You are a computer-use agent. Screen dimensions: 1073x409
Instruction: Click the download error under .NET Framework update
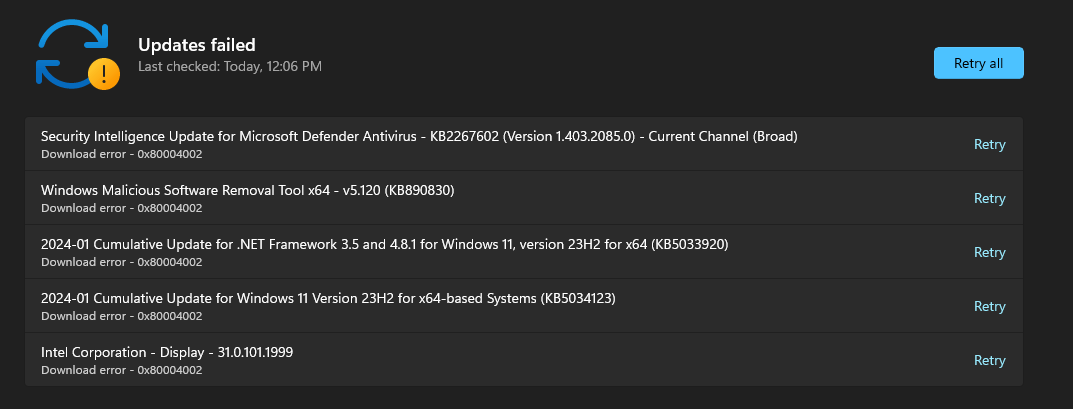click(121, 262)
